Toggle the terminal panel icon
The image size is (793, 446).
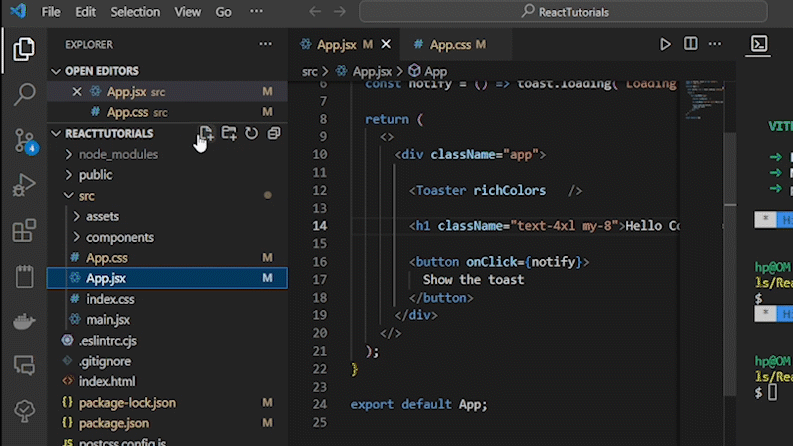(759, 44)
